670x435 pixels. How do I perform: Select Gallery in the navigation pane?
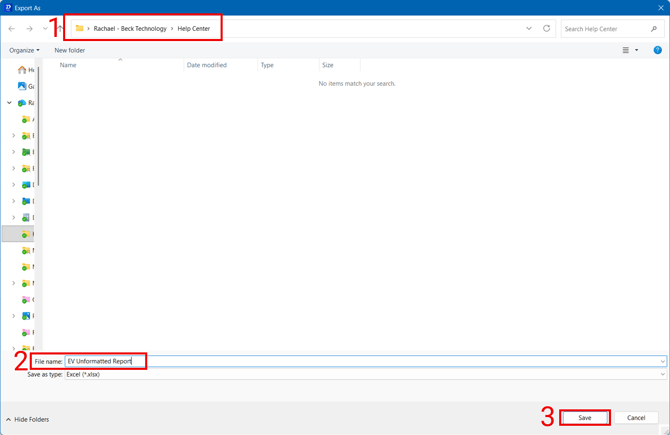point(25,86)
